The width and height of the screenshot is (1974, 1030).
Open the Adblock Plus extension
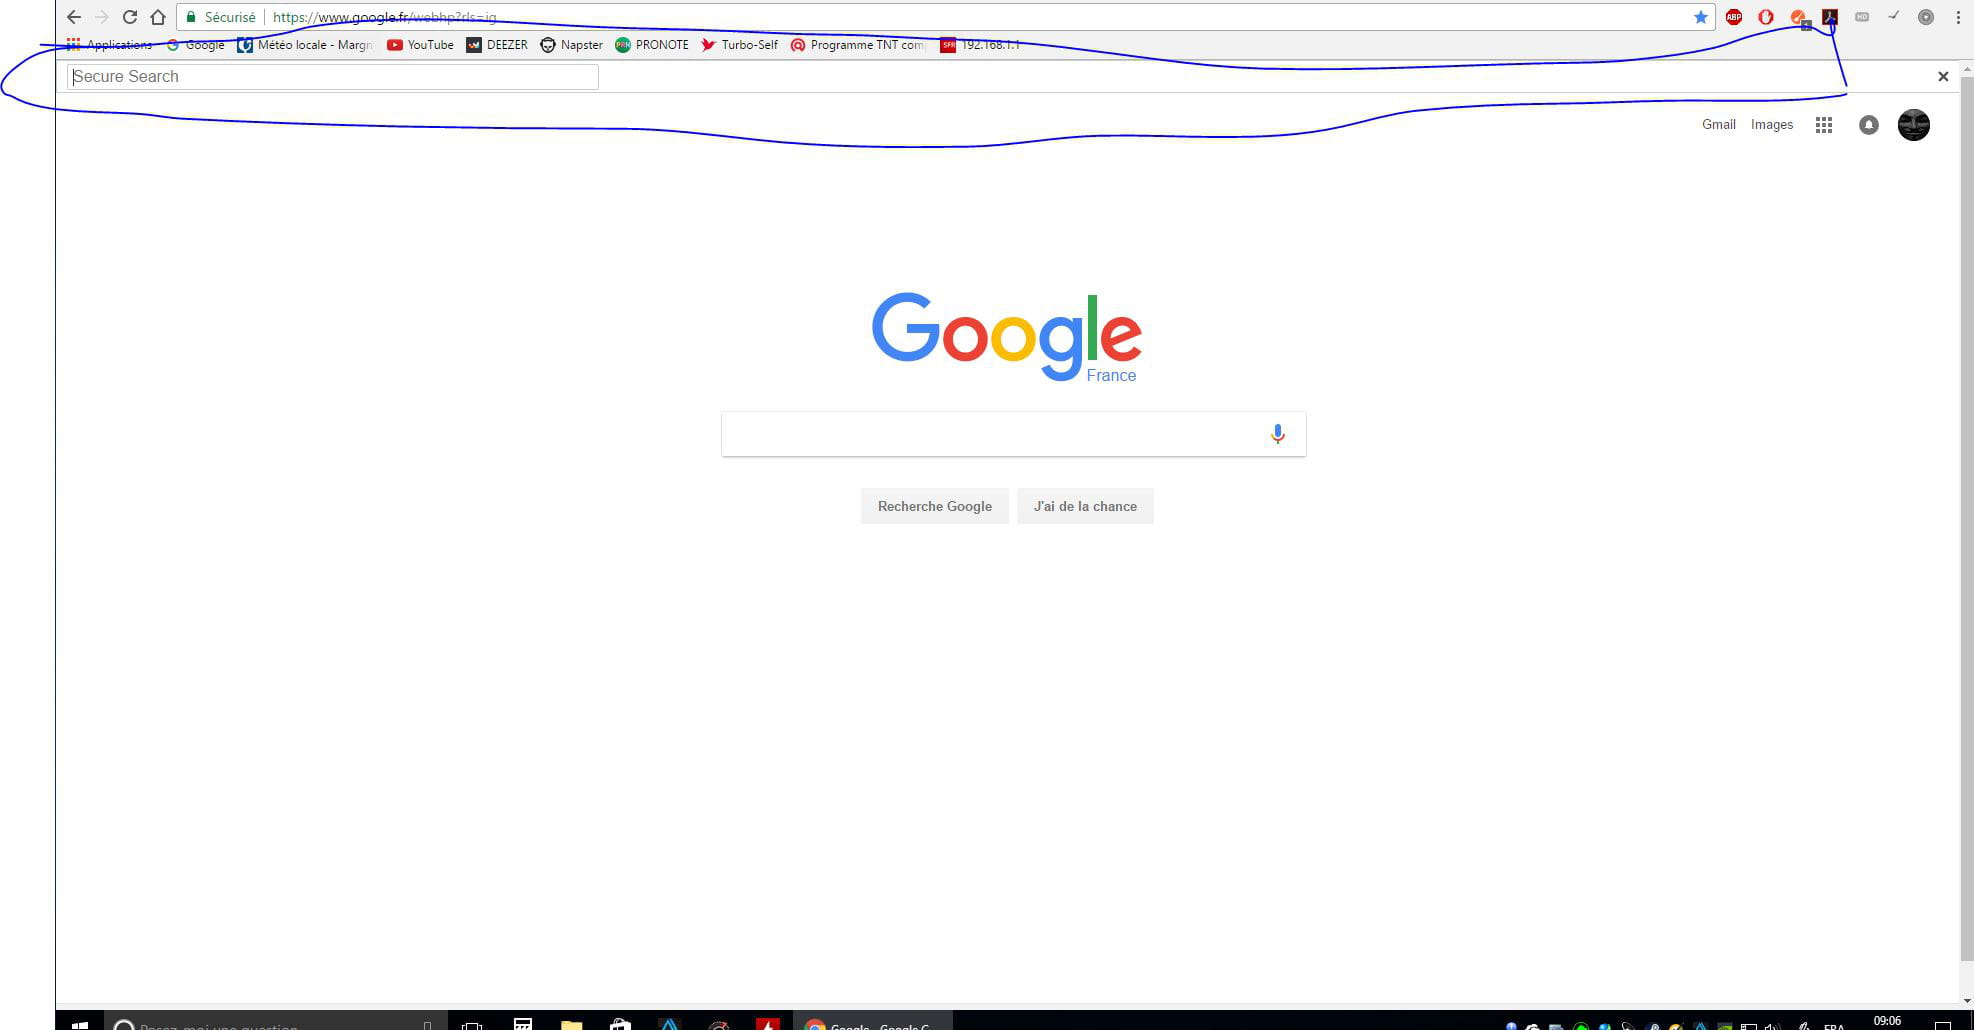[x=1734, y=17]
